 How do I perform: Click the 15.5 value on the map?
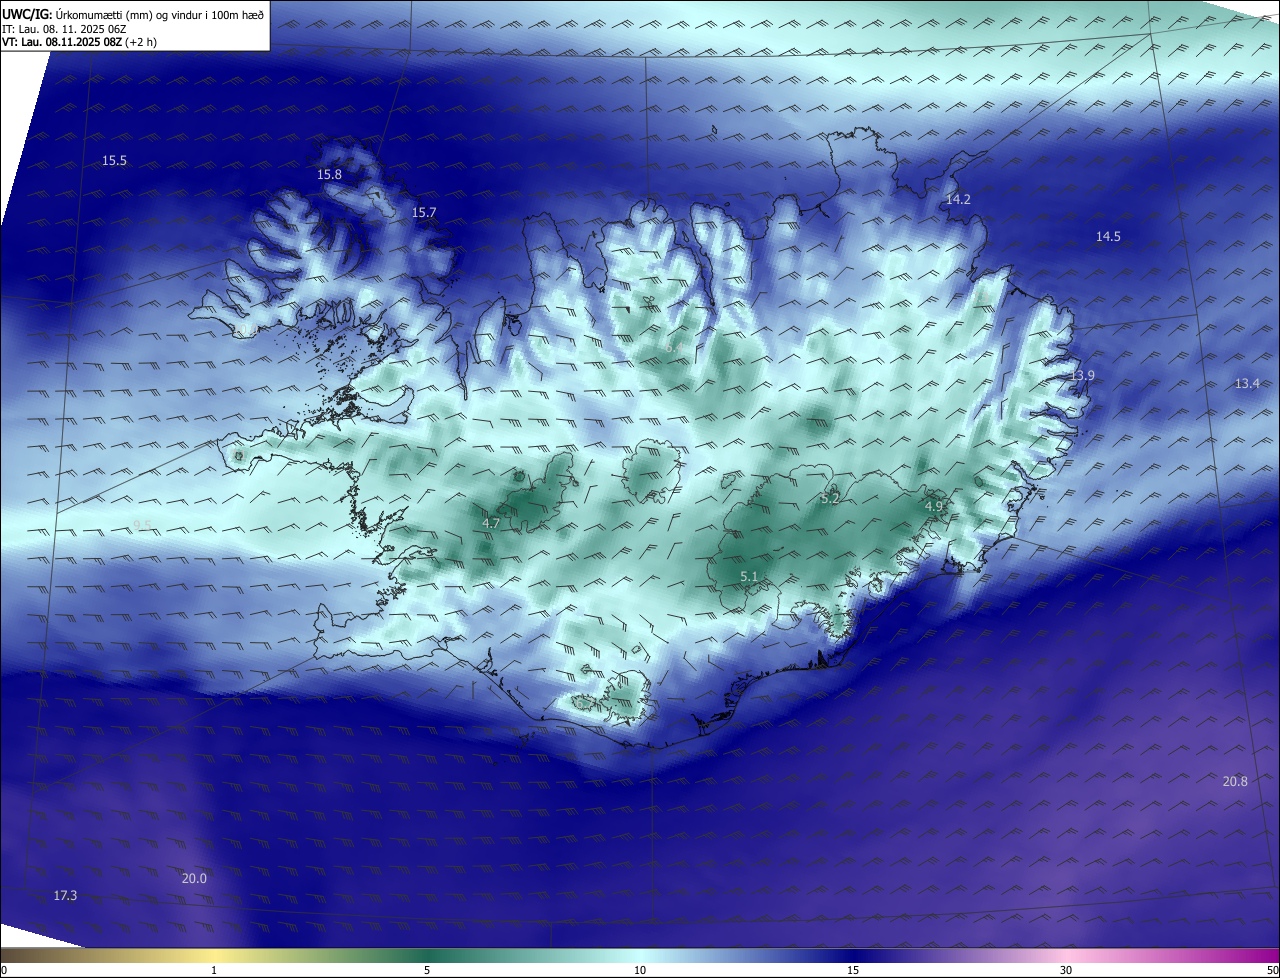click(x=115, y=161)
